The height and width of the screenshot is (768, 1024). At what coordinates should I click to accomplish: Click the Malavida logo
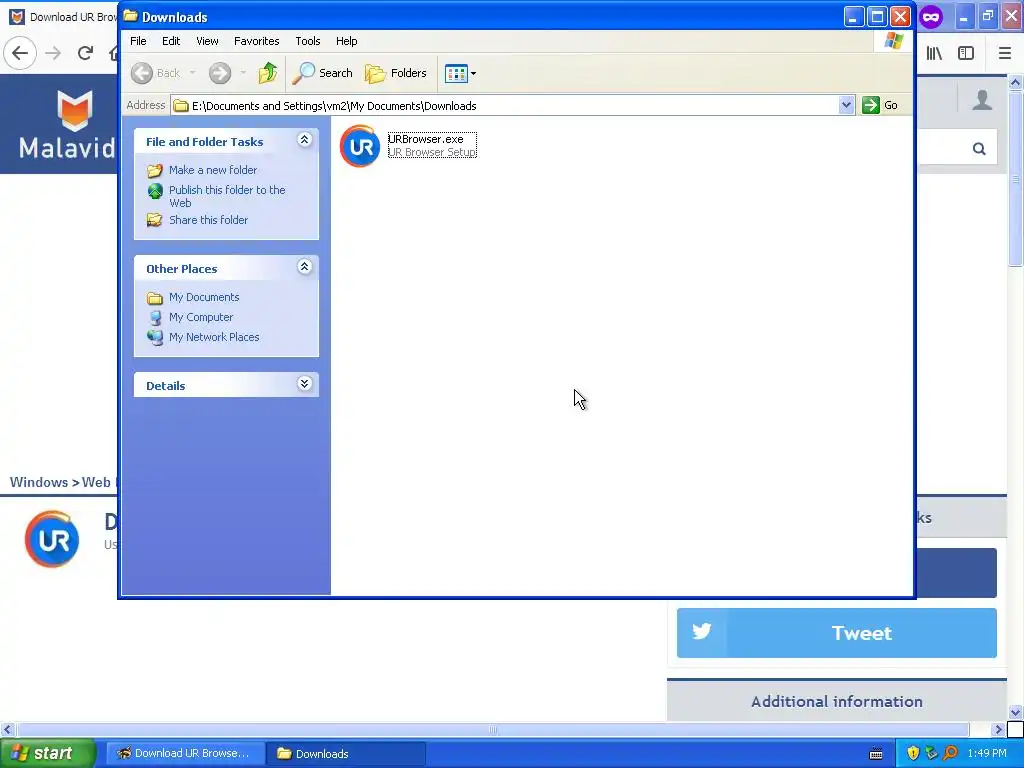click(67, 125)
